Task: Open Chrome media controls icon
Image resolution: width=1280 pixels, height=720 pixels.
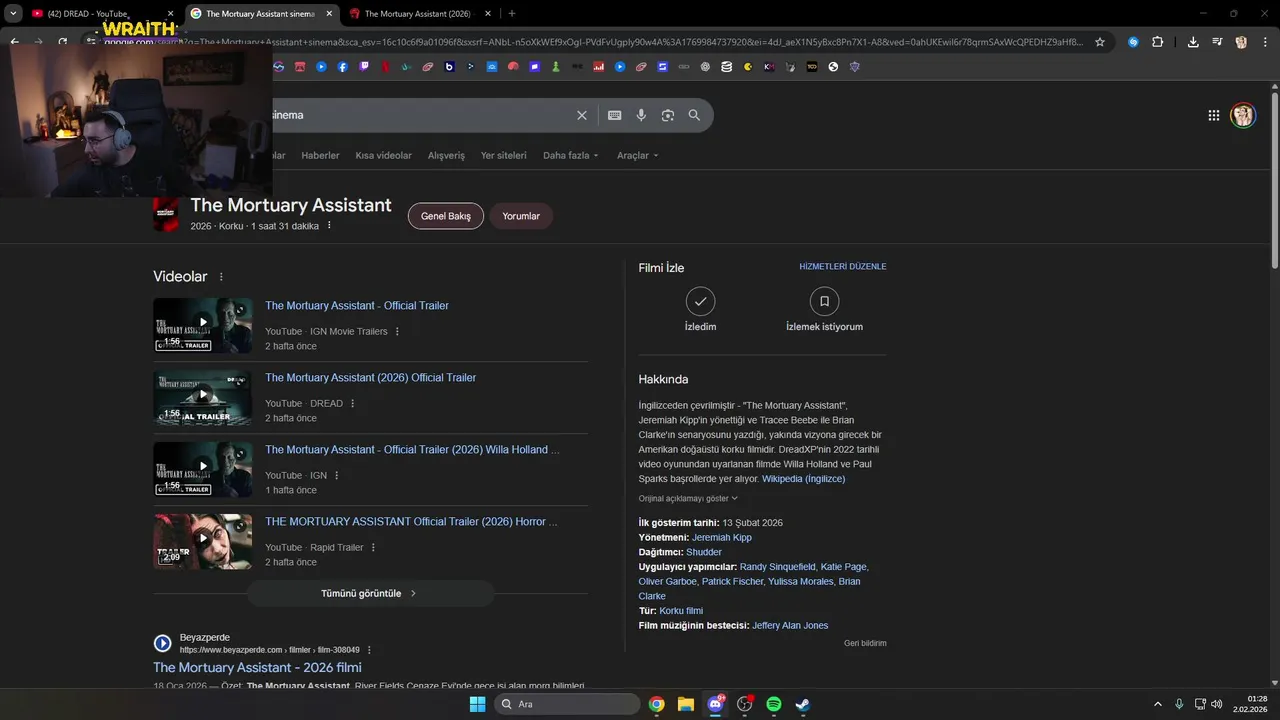Action: tap(1217, 42)
